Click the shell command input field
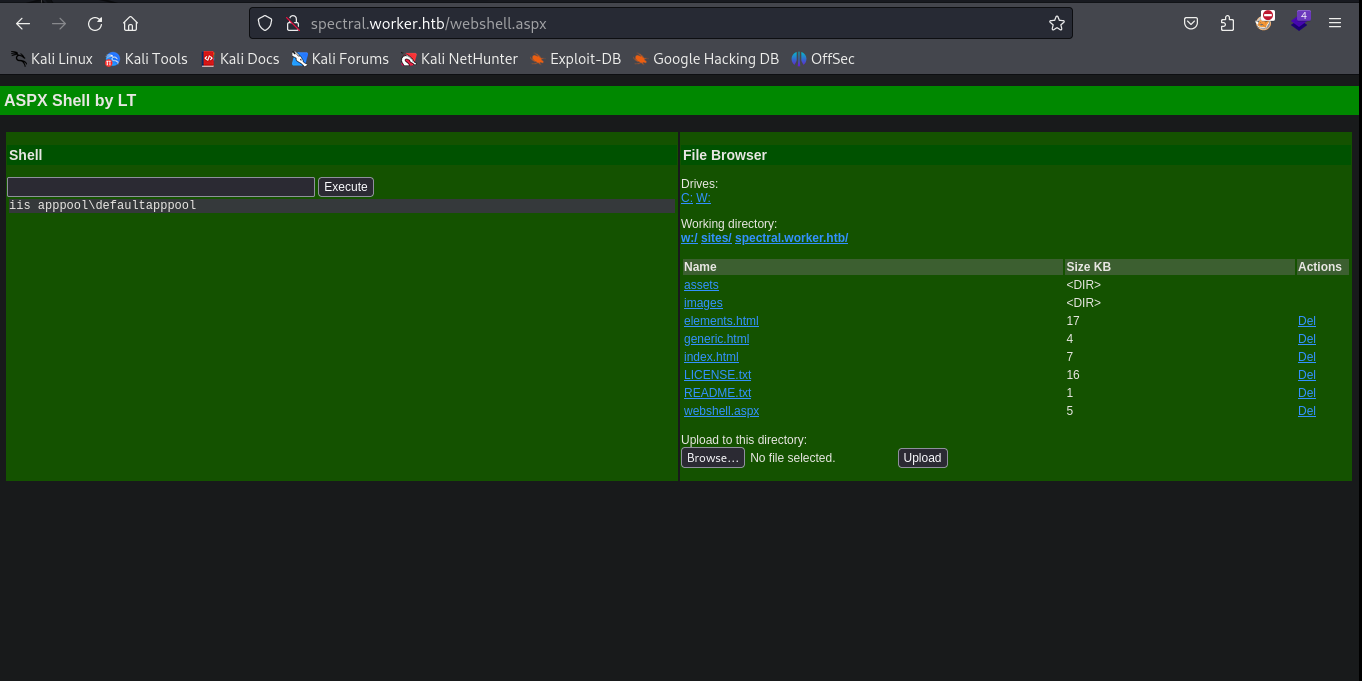This screenshot has height=681, width=1362. point(161,187)
